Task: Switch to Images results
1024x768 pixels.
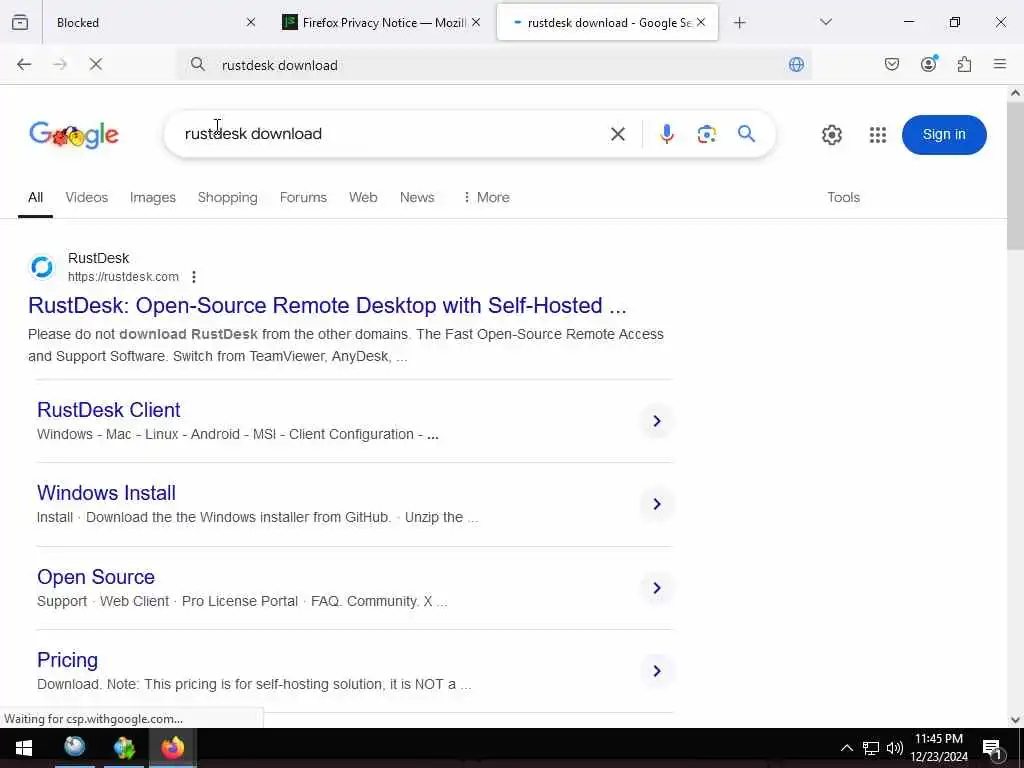Action: pos(153,197)
